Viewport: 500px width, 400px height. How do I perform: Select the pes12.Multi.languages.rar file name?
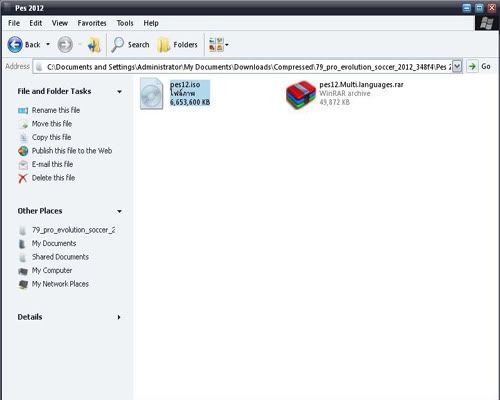tap(361, 85)
